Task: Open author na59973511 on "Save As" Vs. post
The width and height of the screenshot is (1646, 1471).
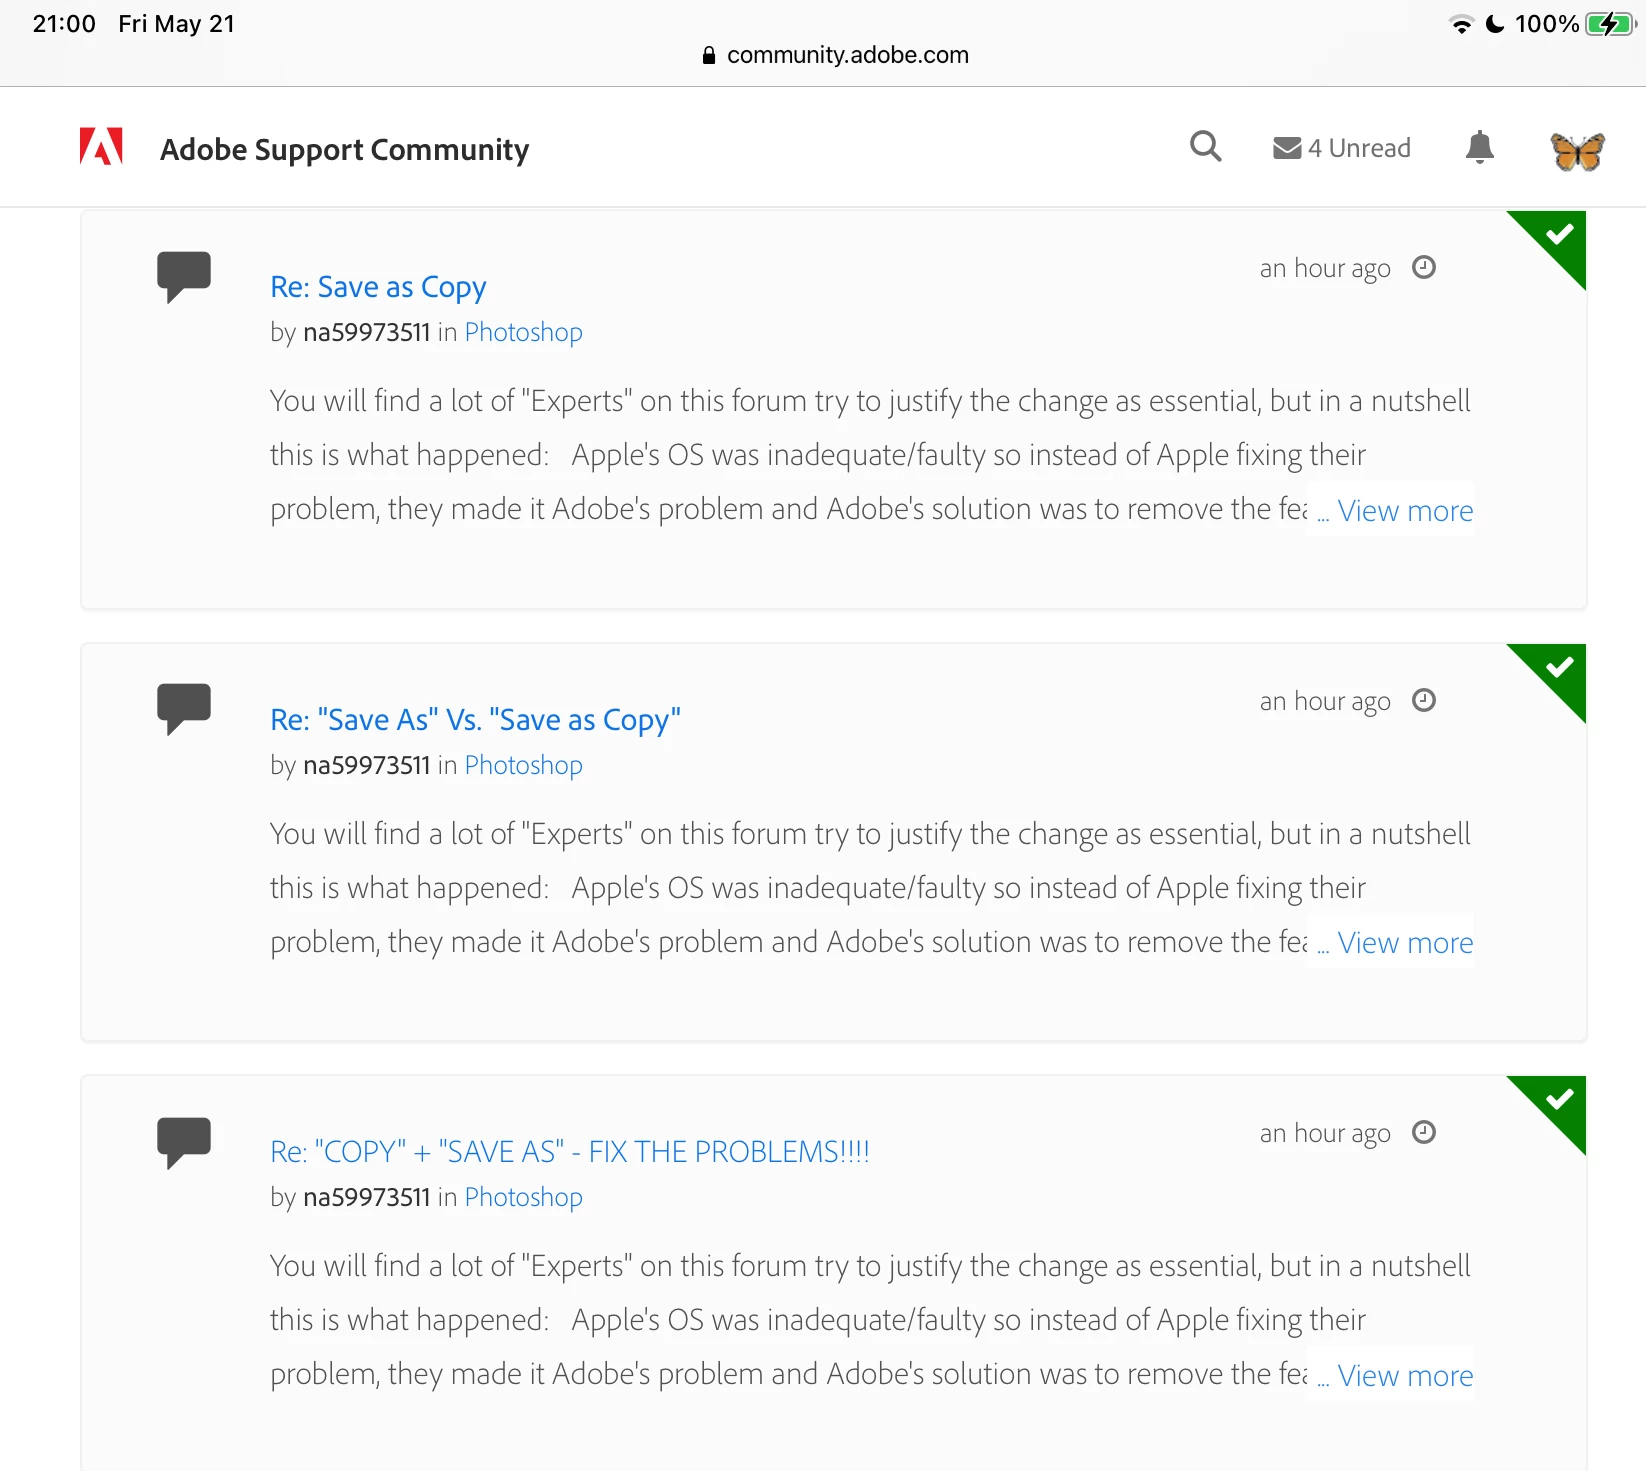Action: [x=366, y=765]
